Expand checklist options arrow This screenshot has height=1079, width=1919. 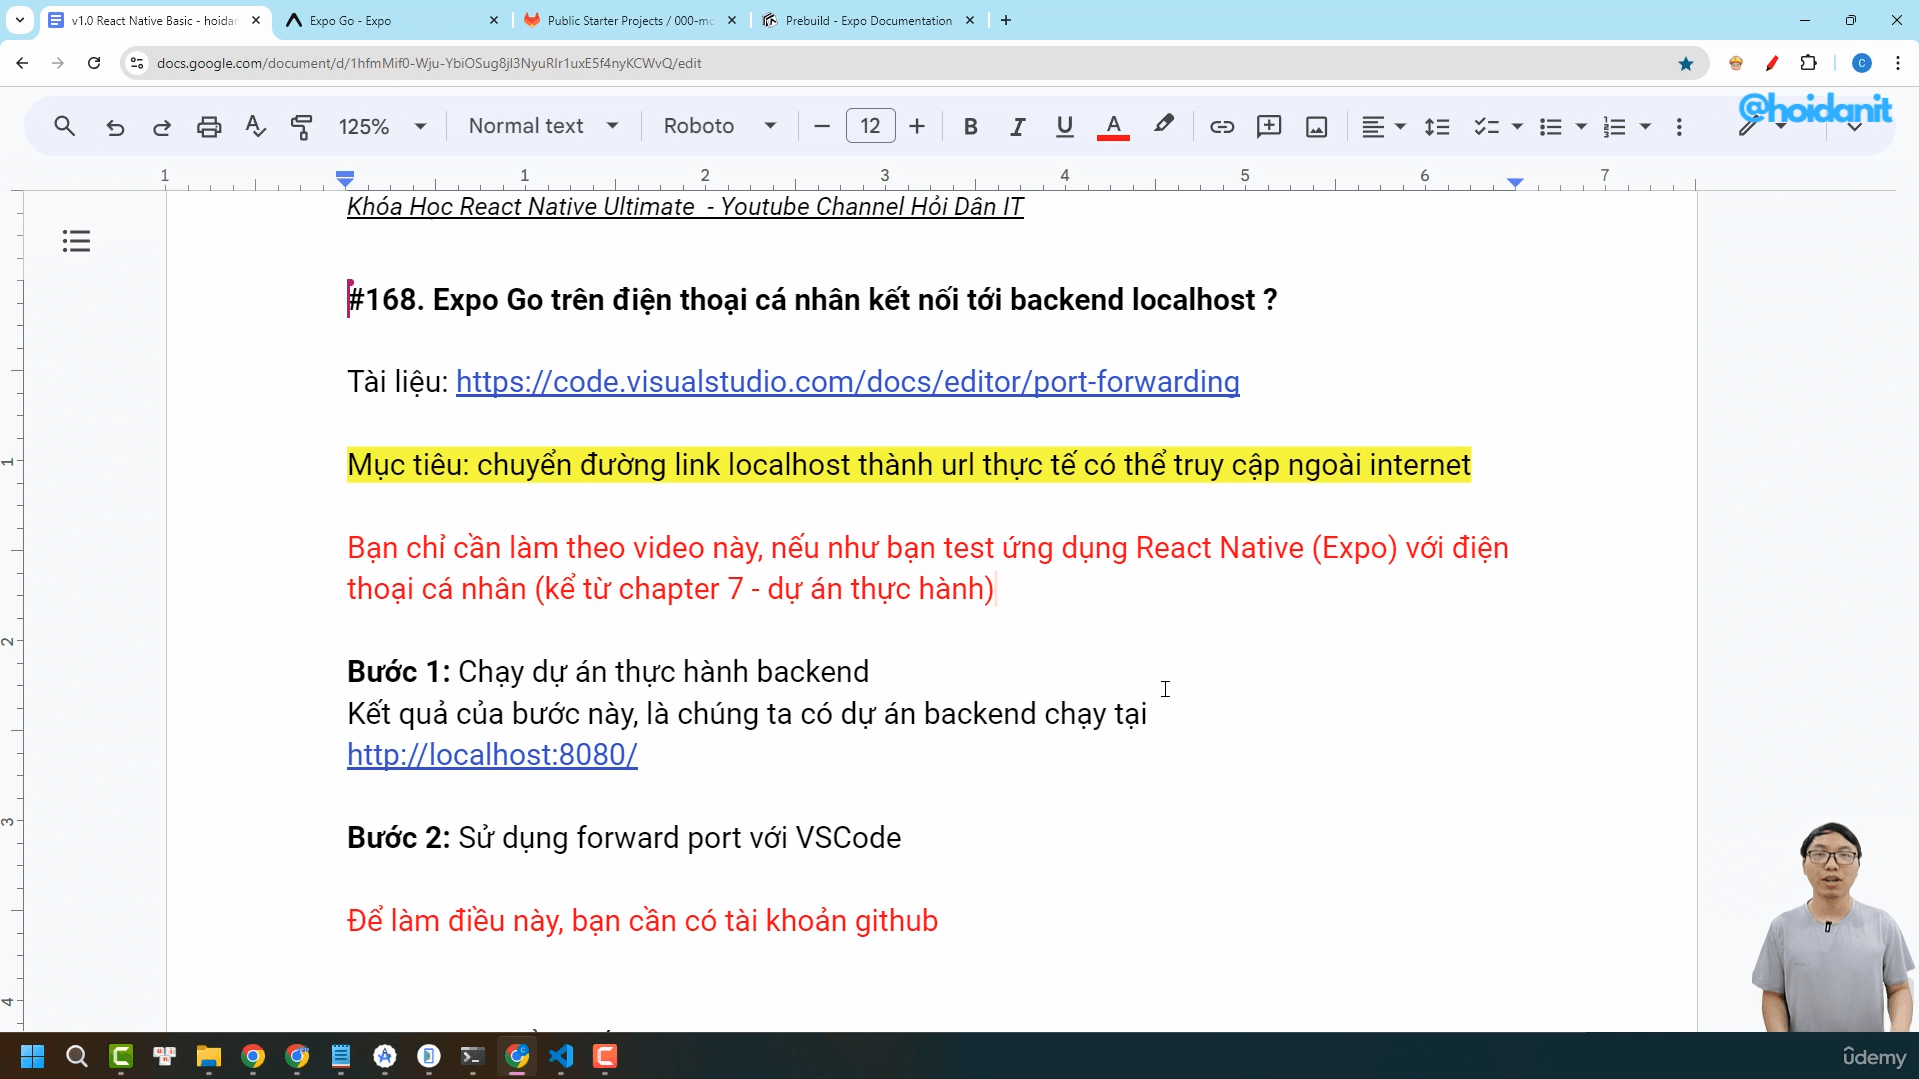coord(1517,127)
